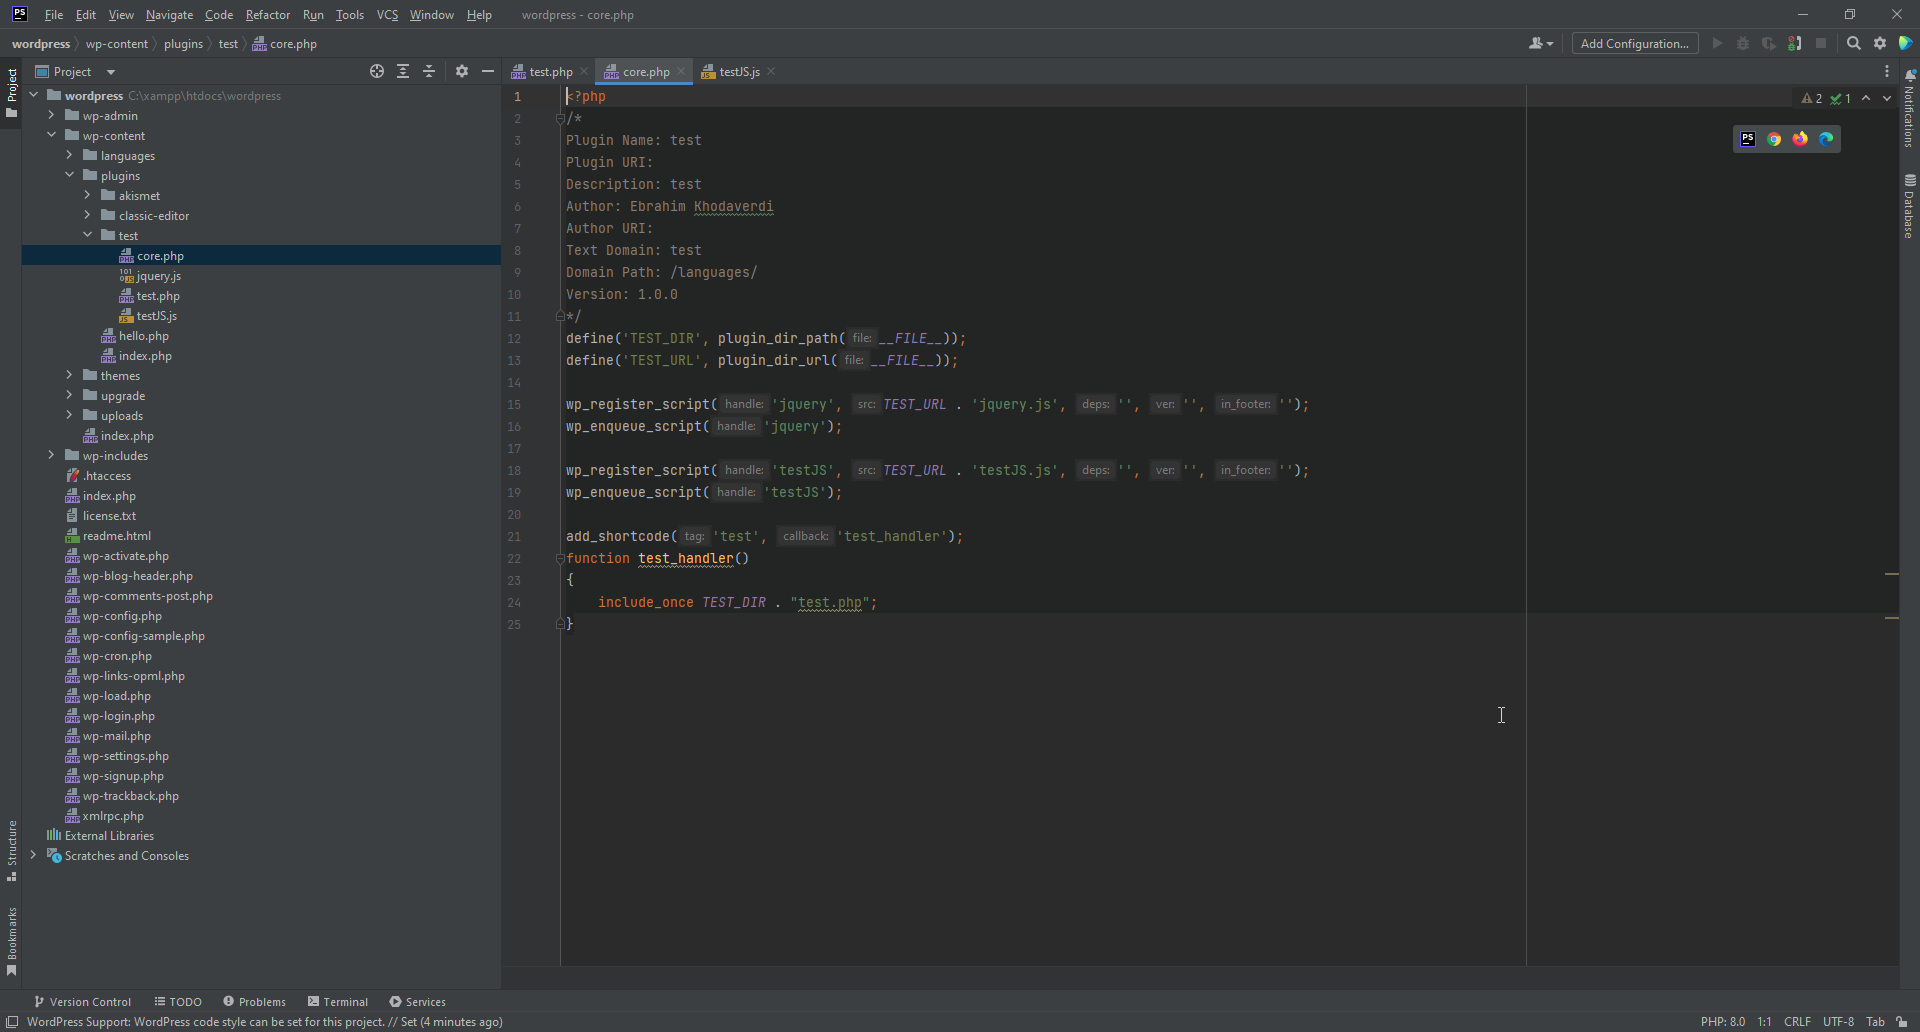Click the Run arrow icon in toolbar
The image size is (1920, 1032).
point(1717,43)
